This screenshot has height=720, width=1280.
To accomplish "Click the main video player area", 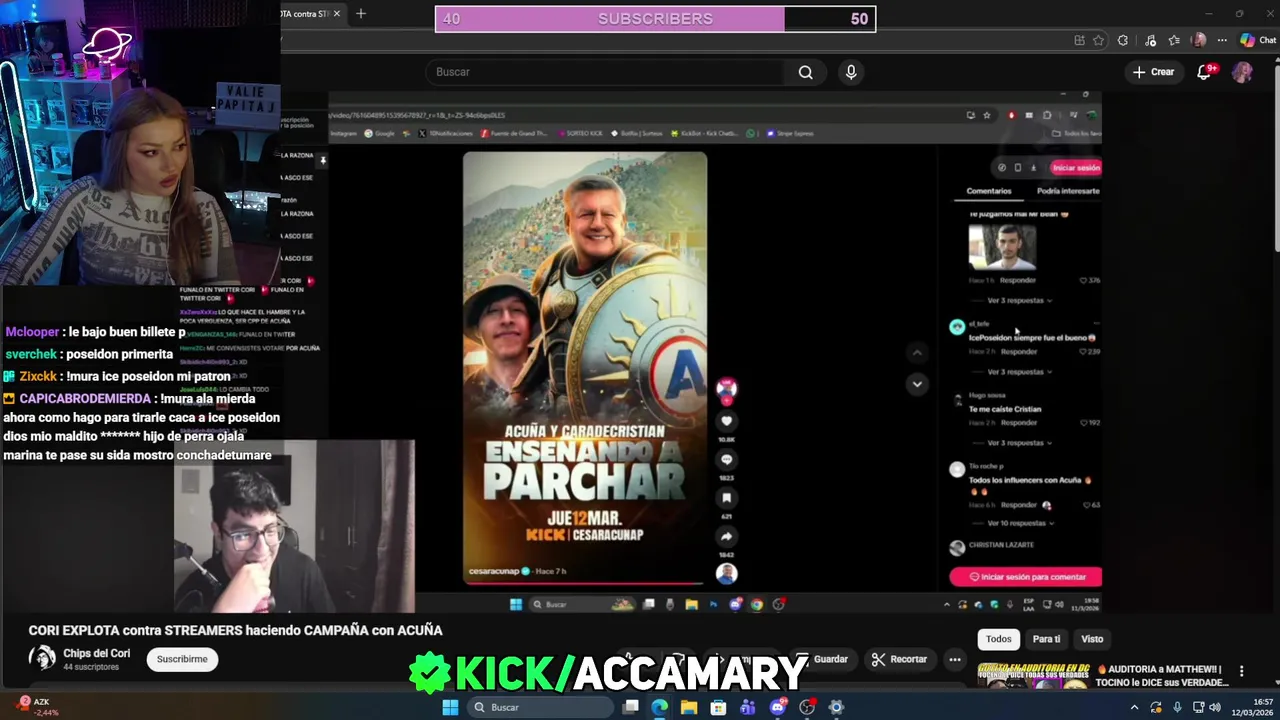I will pos(640,350).
